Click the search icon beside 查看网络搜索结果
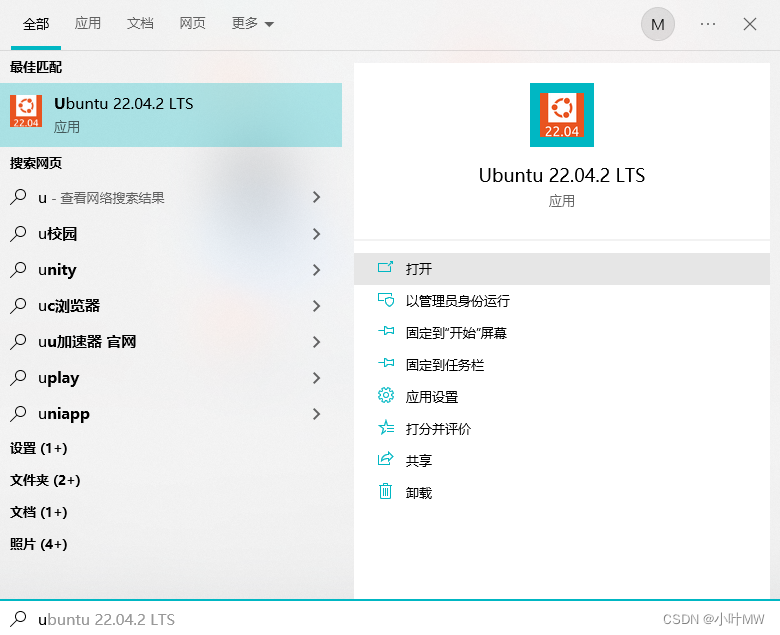 (18, 197)
